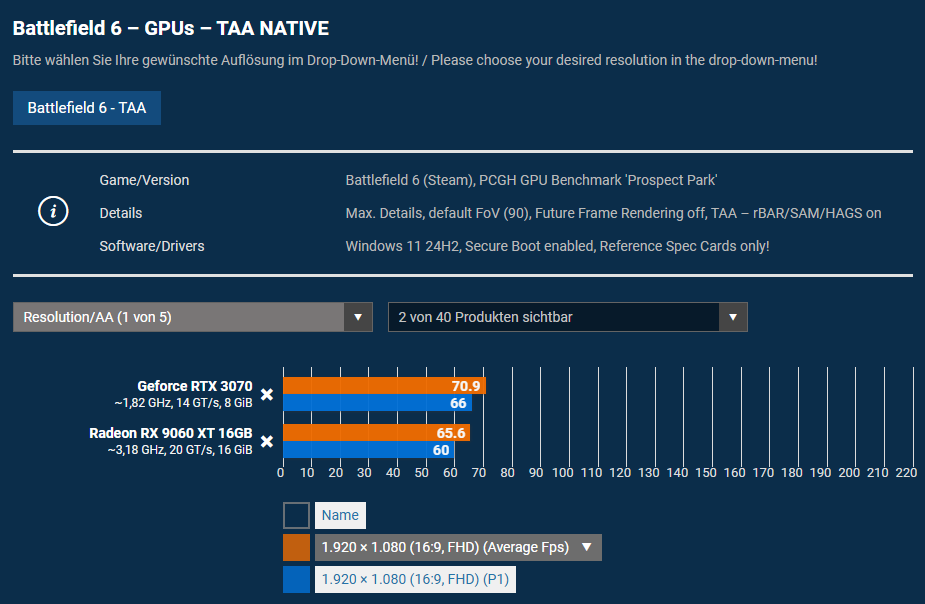Select the 1.920 × 1.080 (16:9, FHD) (P1) label

pyautogui.click(x=415, y=579)
